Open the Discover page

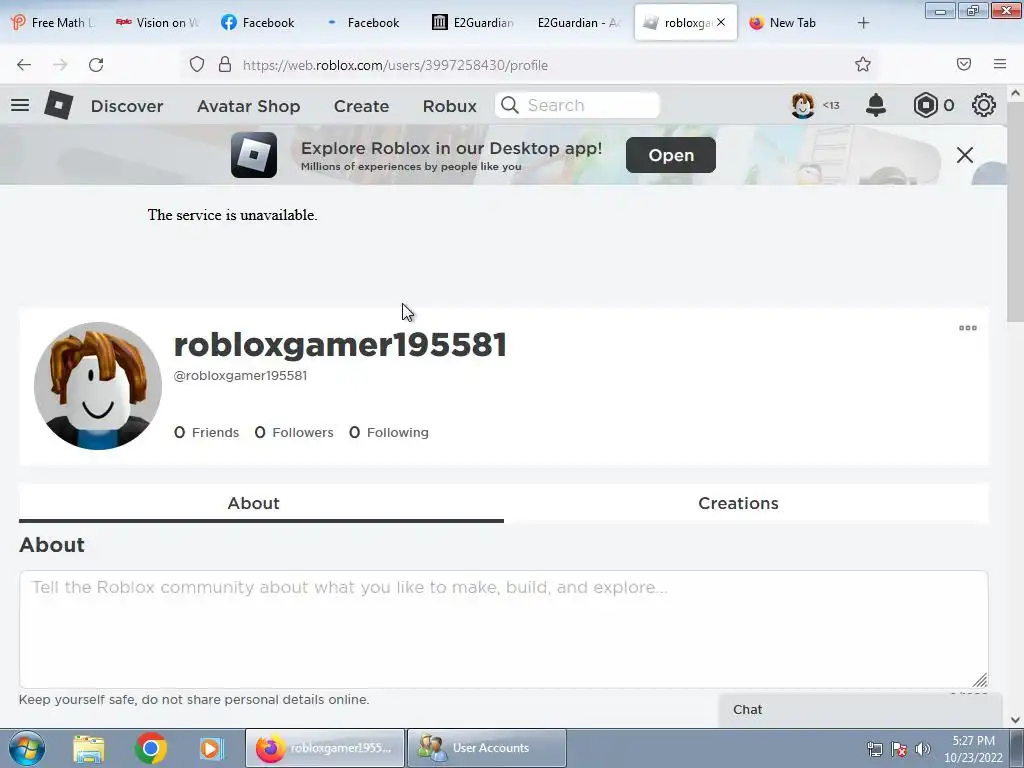click(127, 106)
